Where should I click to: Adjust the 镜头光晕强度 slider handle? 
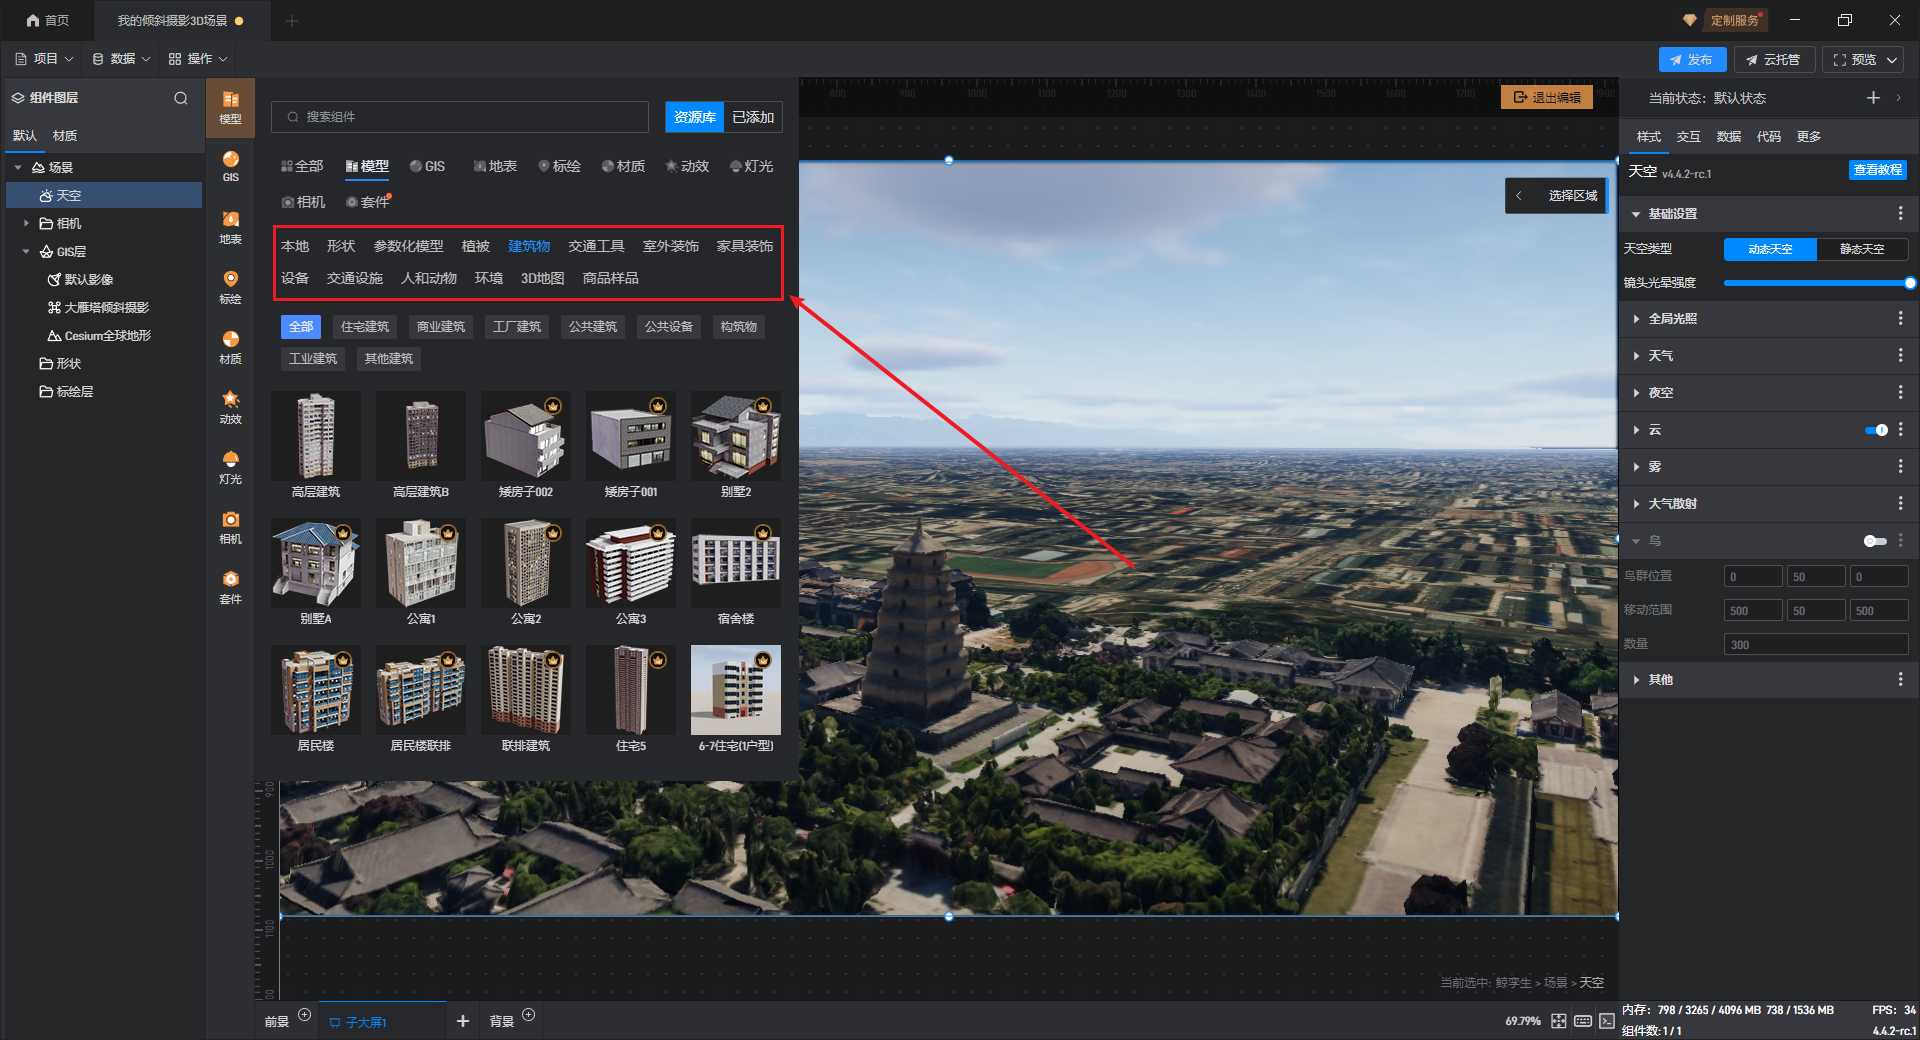(1910, 283)
